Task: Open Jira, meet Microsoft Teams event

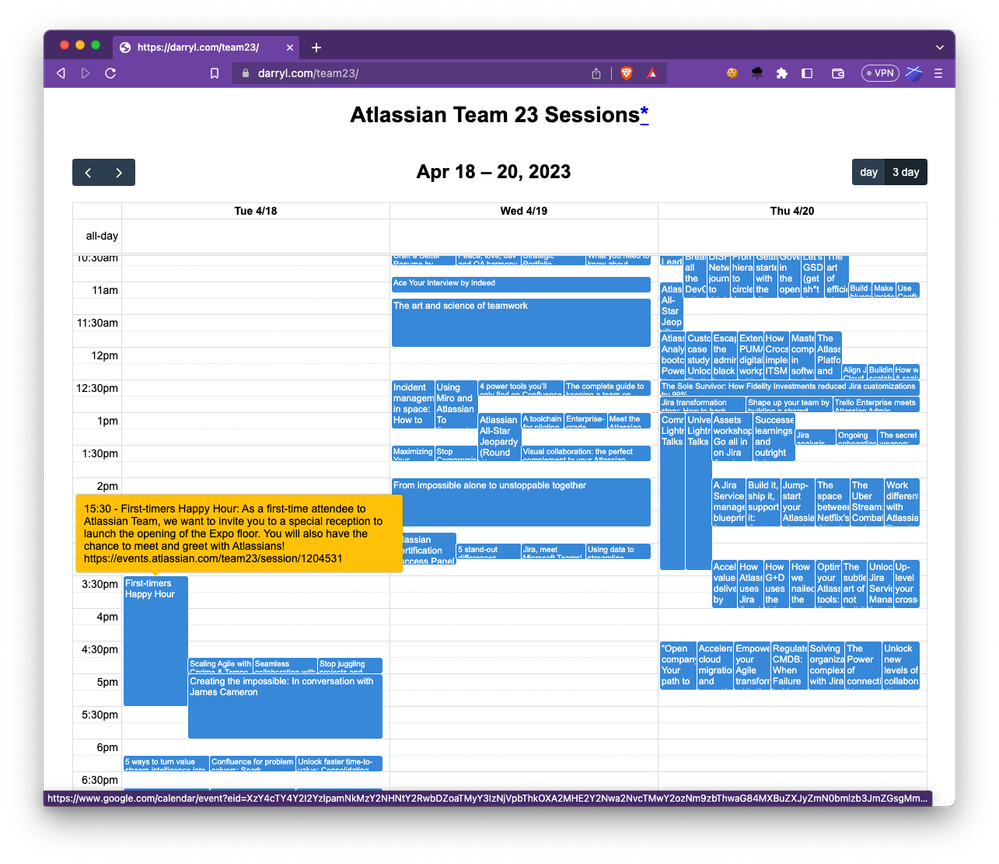Action: 553,551
